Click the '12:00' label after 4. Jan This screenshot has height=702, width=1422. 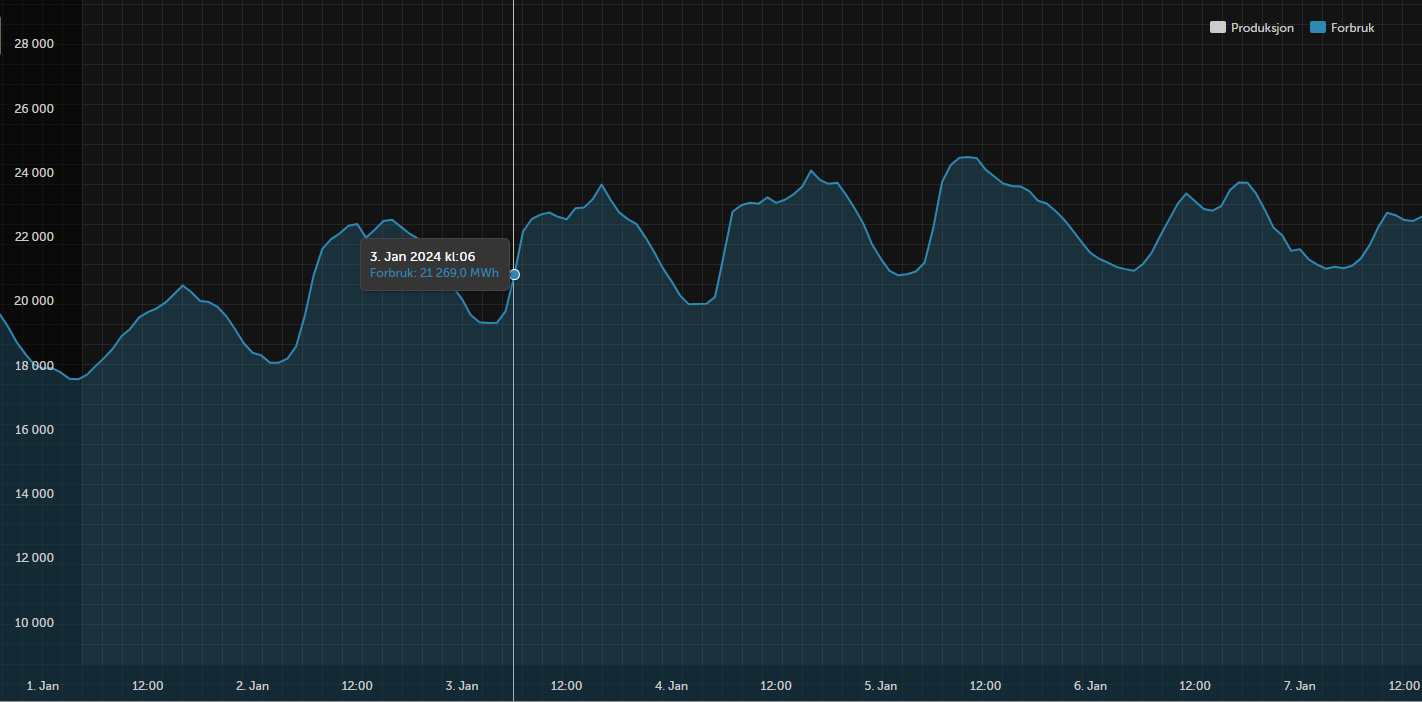pos(776,686)
